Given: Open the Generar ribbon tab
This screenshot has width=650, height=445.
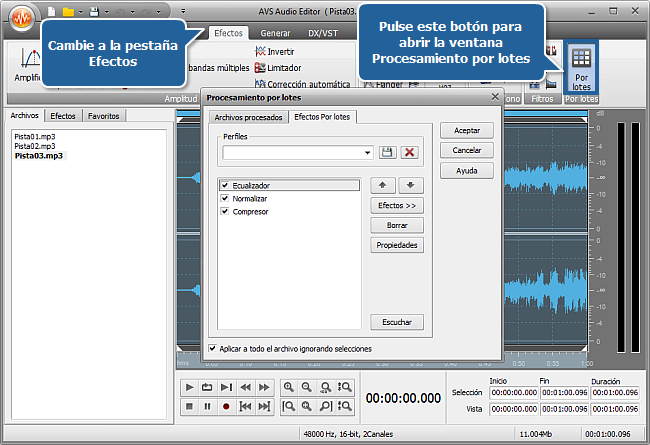Looking at the screenshot, I should [x=275, y=33].
